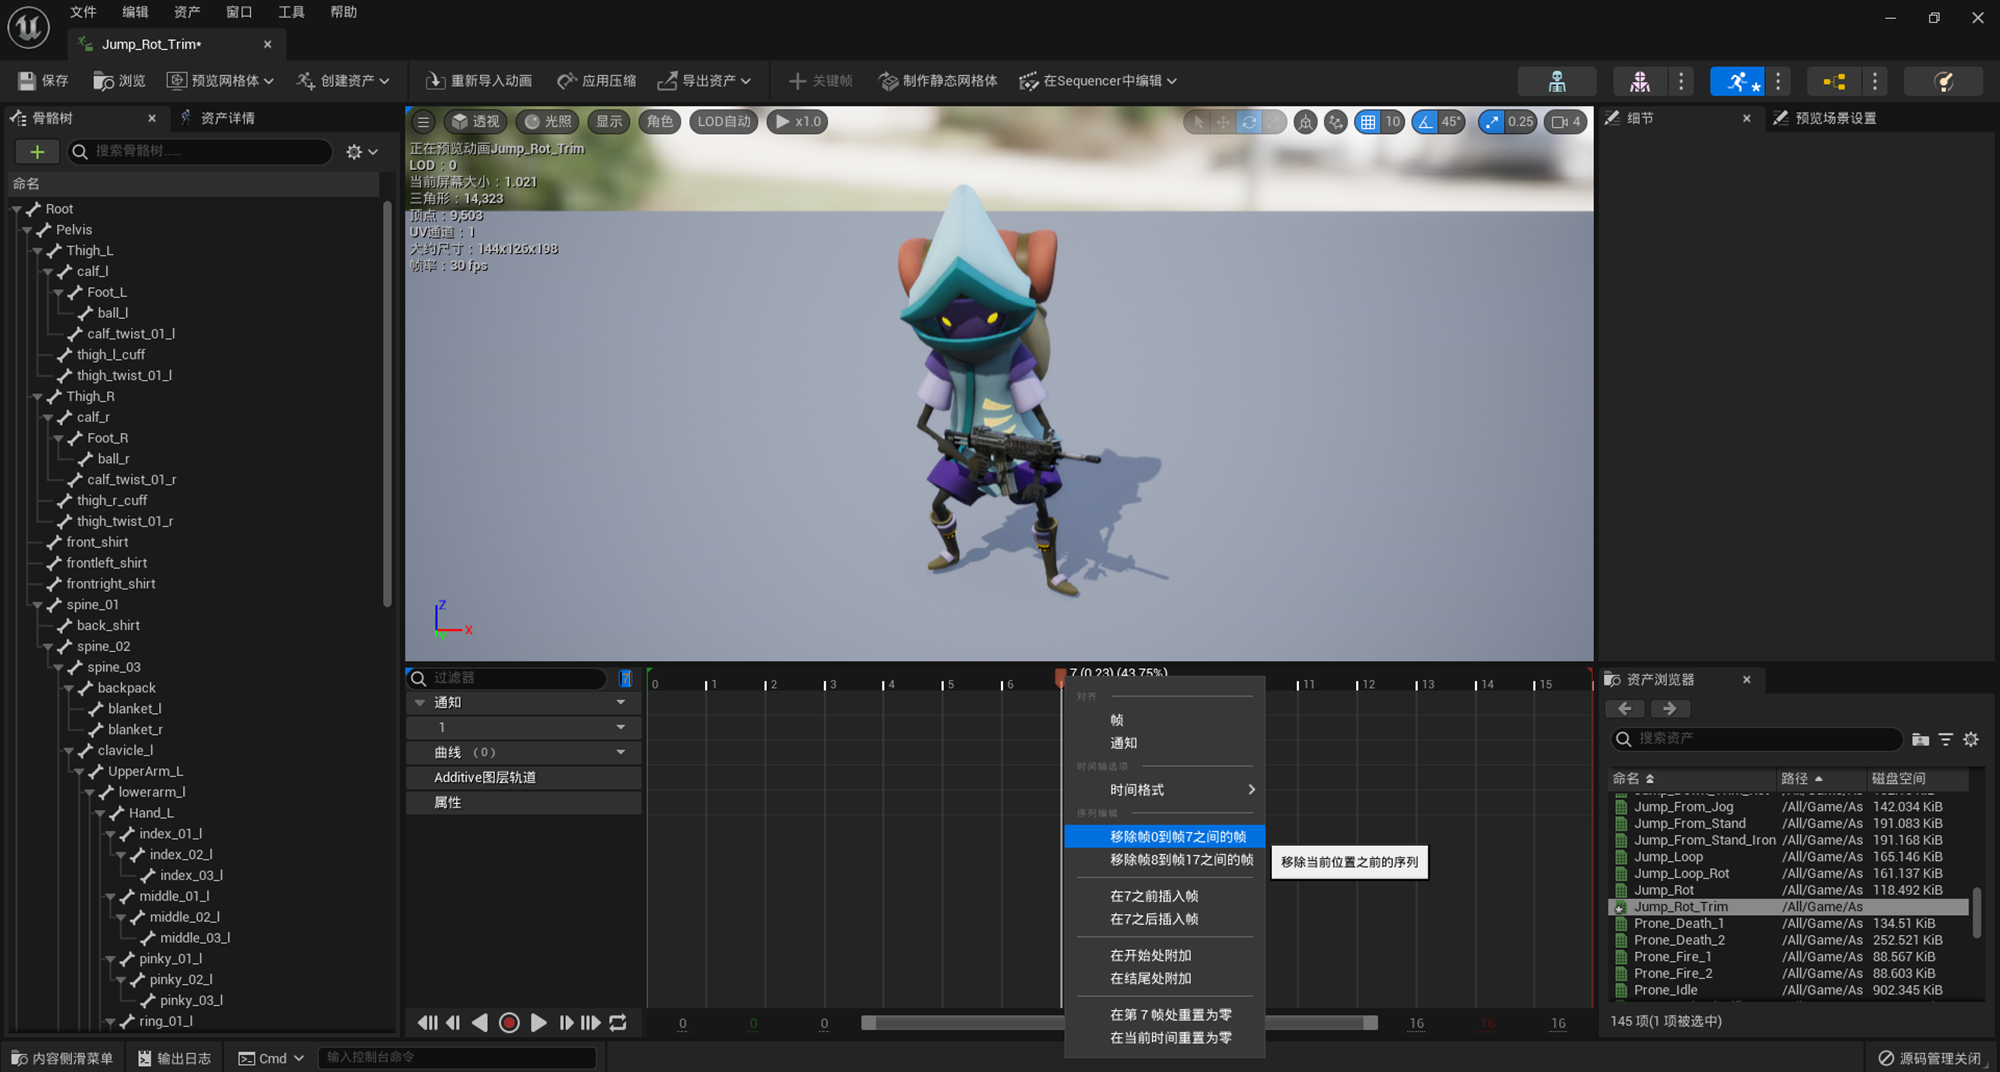Collapse the spine_03 bone node

(x=58, y=667)
